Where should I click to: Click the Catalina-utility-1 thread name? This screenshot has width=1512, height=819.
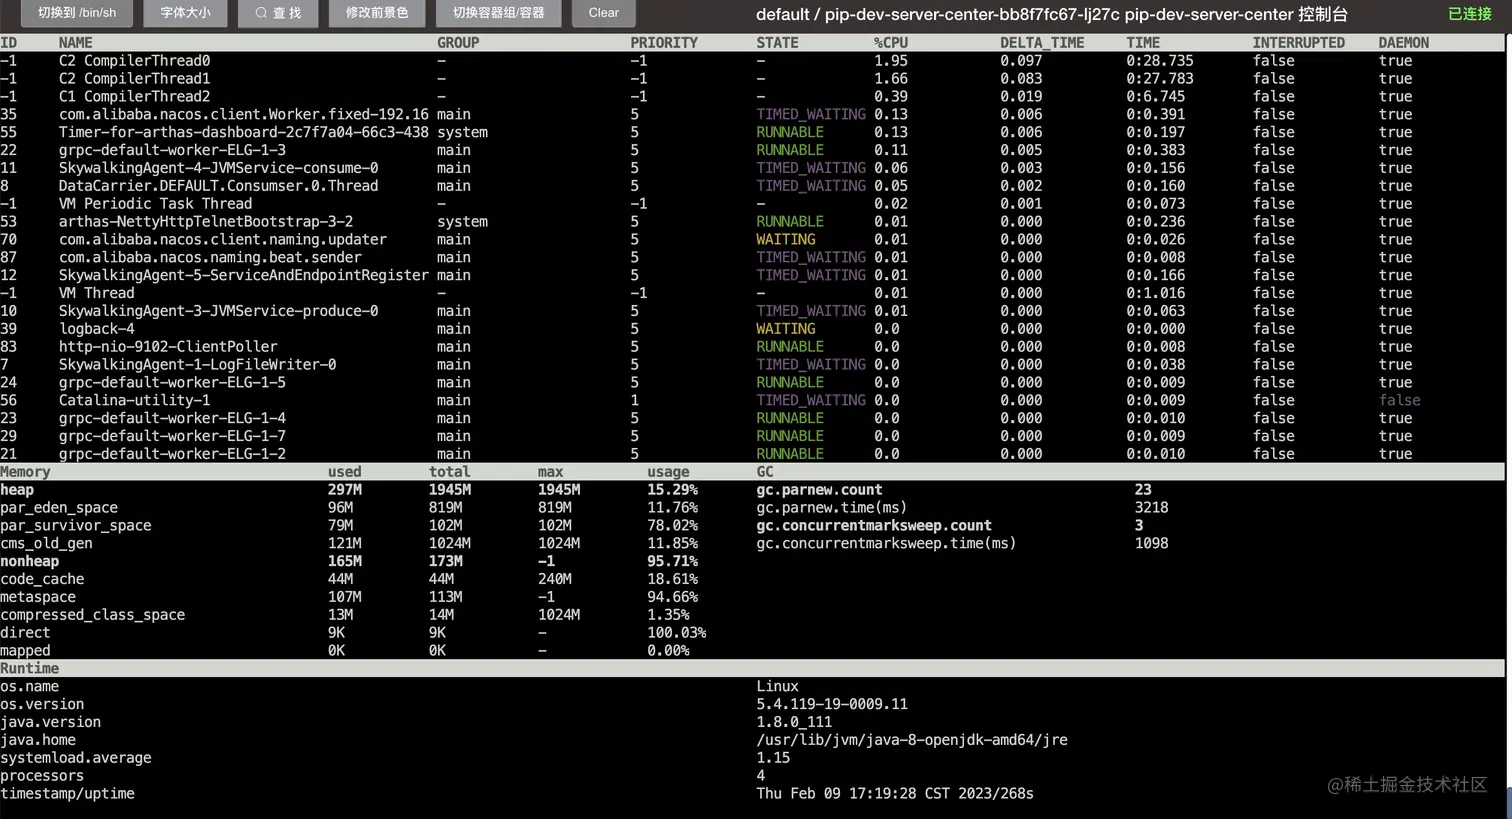(134, 401)
